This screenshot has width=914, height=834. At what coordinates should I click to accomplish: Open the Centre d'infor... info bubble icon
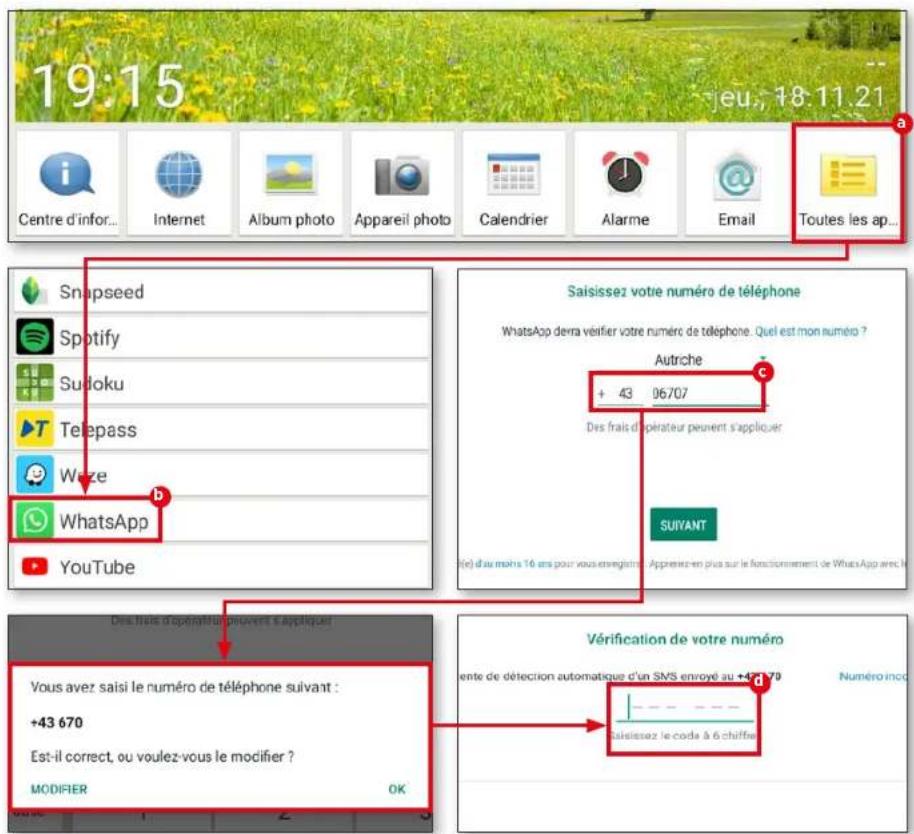click(x=67, y=173)
